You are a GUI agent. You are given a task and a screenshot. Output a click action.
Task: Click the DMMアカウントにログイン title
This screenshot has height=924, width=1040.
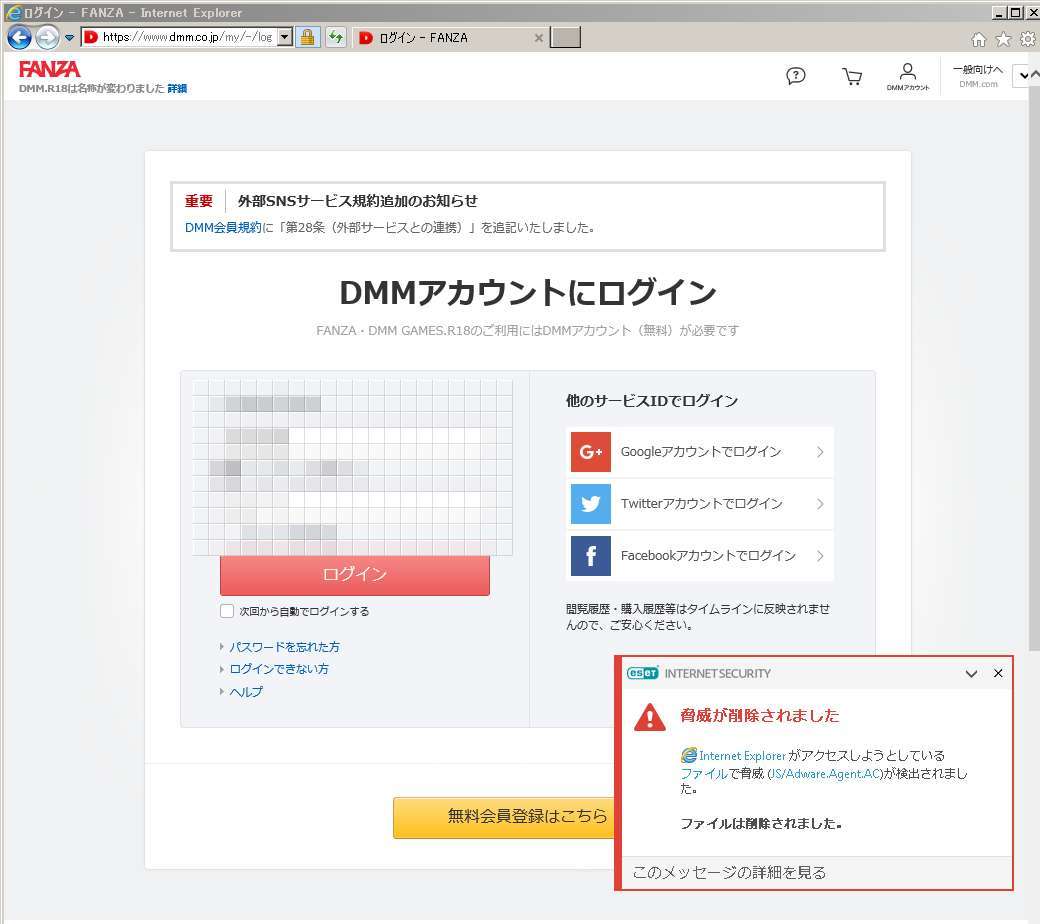[x=528, y=293]
